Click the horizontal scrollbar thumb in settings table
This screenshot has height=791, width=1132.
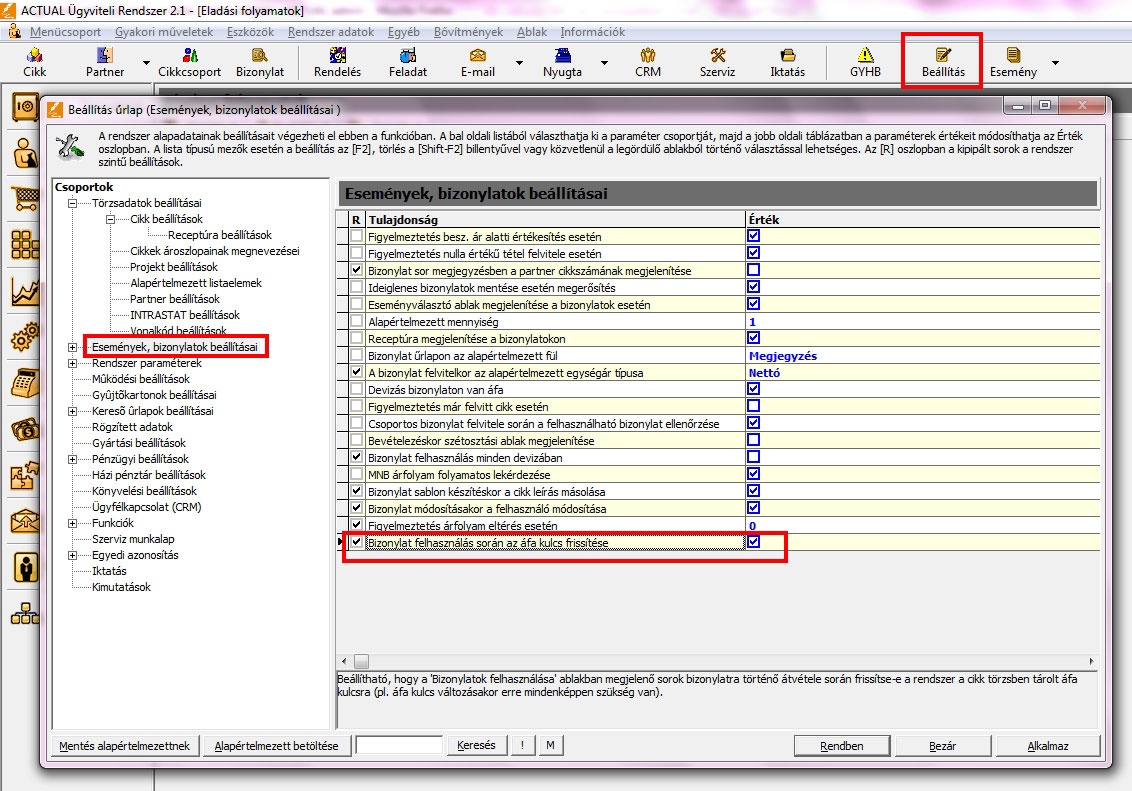(x=361, y=661)
